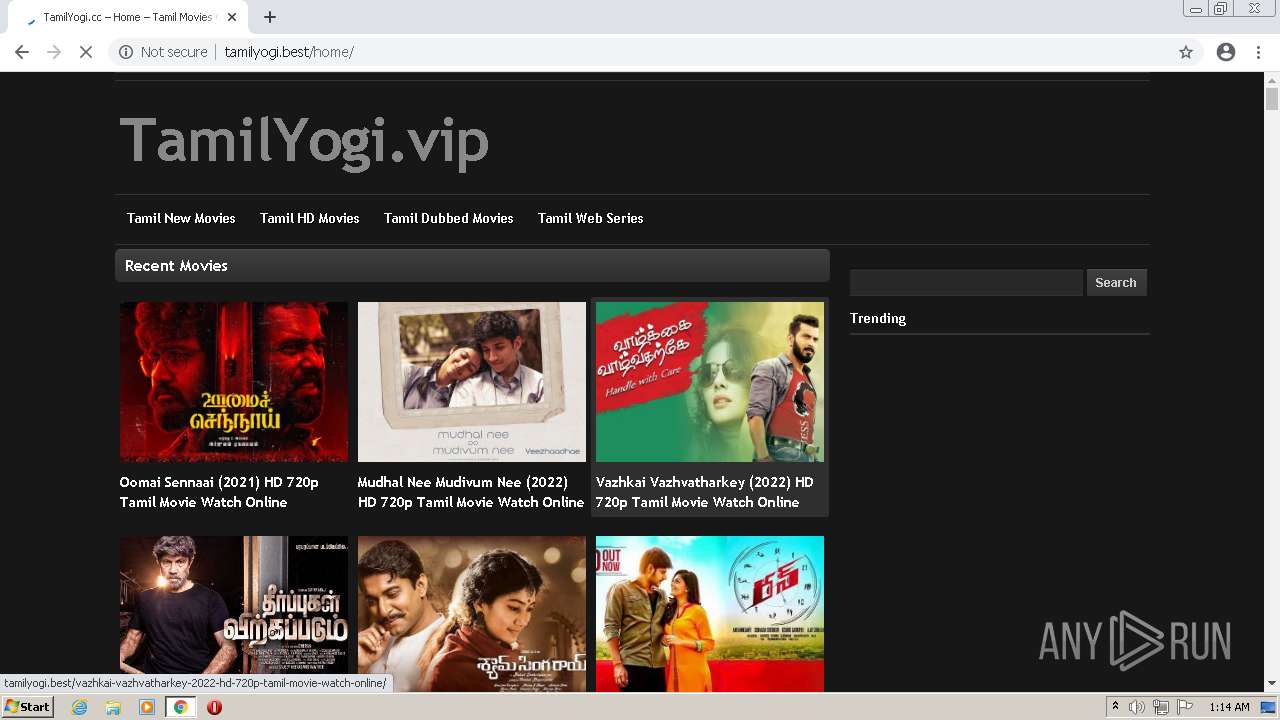Open the Tamil Web Series menu
Viewport: 1280px width, 720px height.
591,218
